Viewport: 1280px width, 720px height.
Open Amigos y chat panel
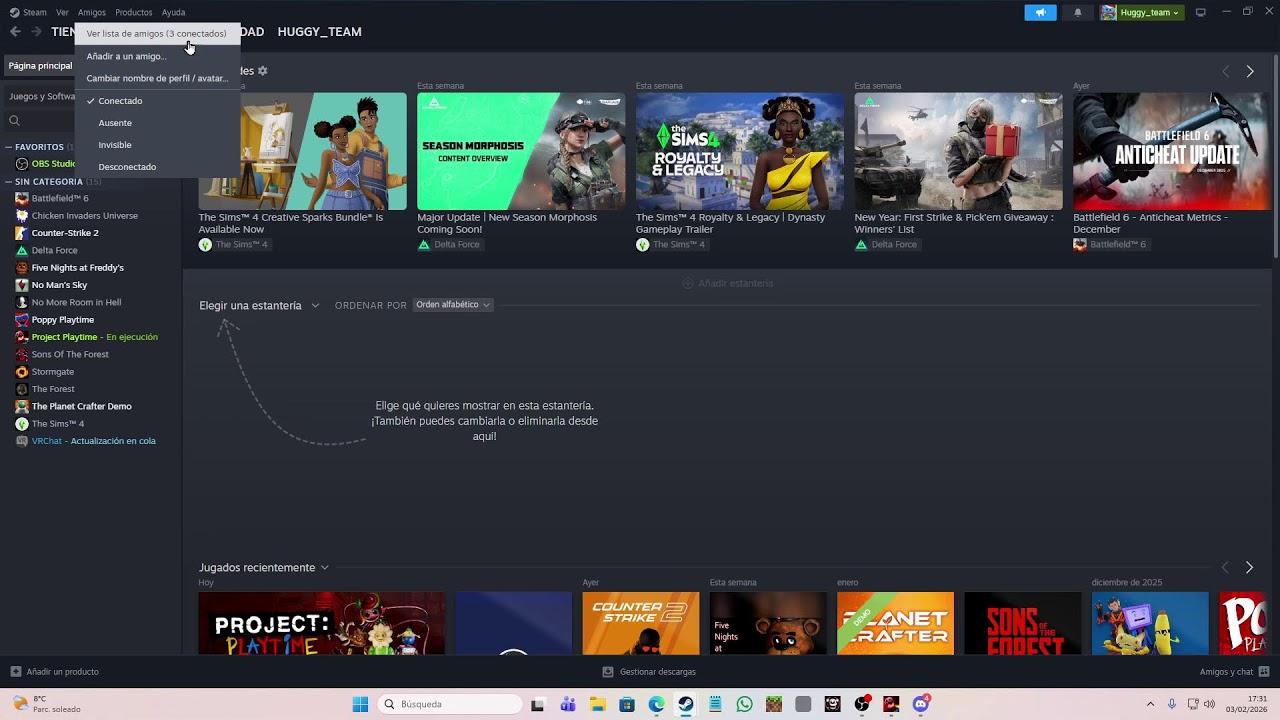pos(1234,672)
